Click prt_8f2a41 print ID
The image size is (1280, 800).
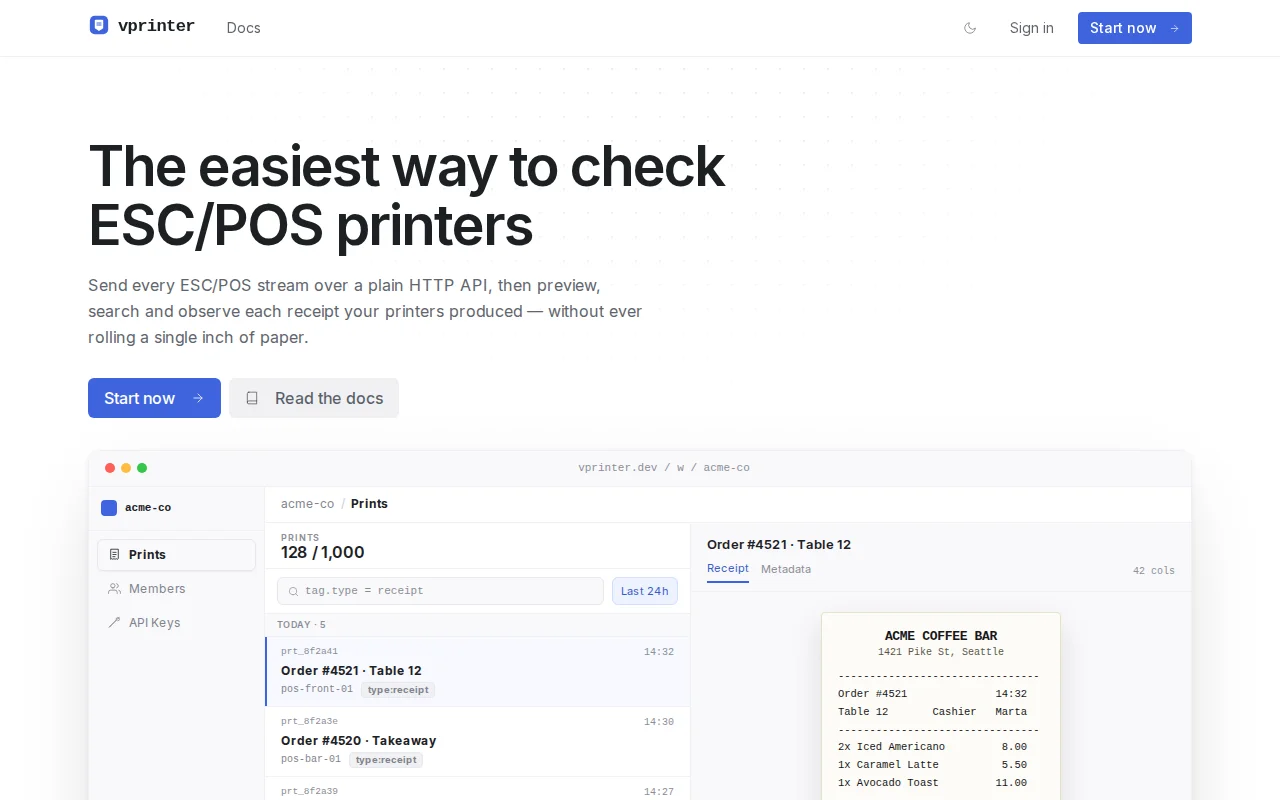point(309,652)
